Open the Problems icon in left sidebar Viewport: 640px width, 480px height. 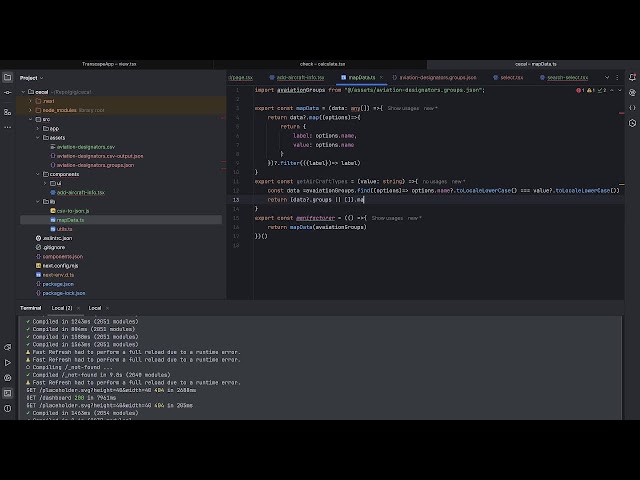[8, 408]
